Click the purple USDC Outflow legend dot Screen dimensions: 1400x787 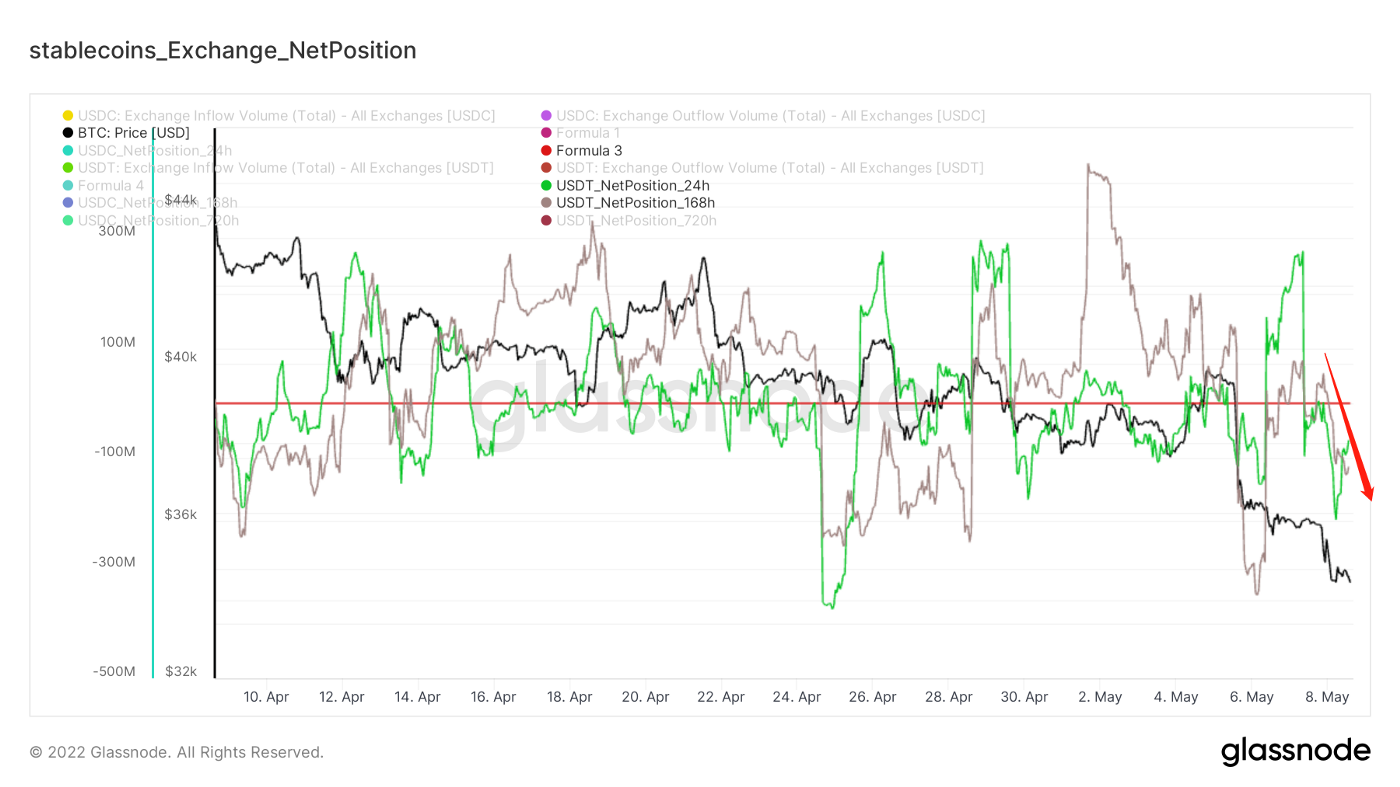(546, 116)
